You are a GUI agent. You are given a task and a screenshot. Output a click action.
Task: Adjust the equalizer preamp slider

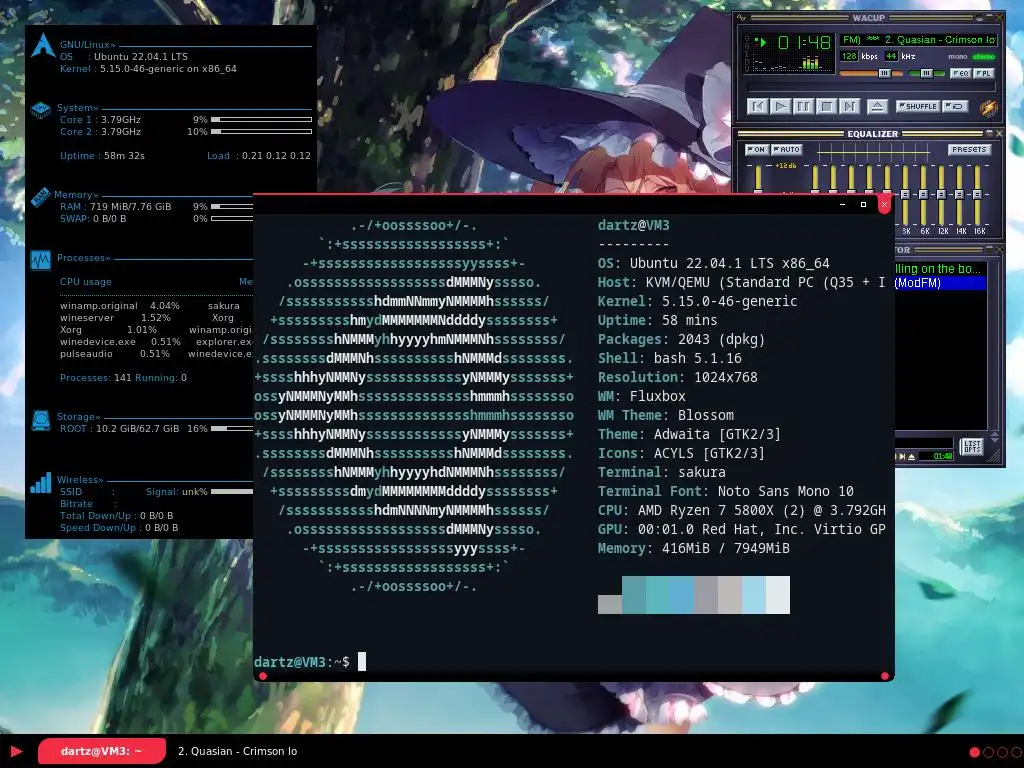(x=758, y=178)
